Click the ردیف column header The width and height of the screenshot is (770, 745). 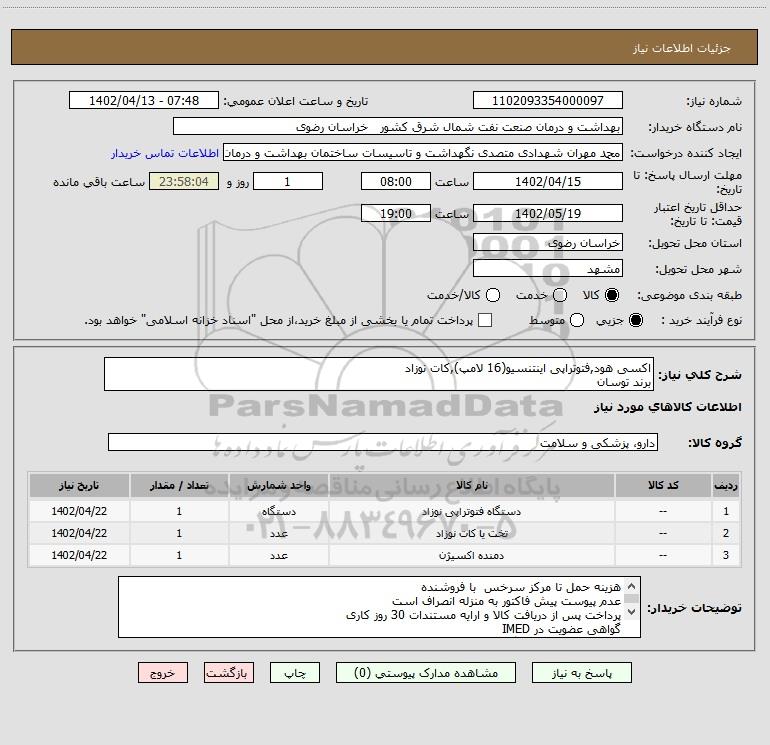pyautogui.click(x=726, y=485)
